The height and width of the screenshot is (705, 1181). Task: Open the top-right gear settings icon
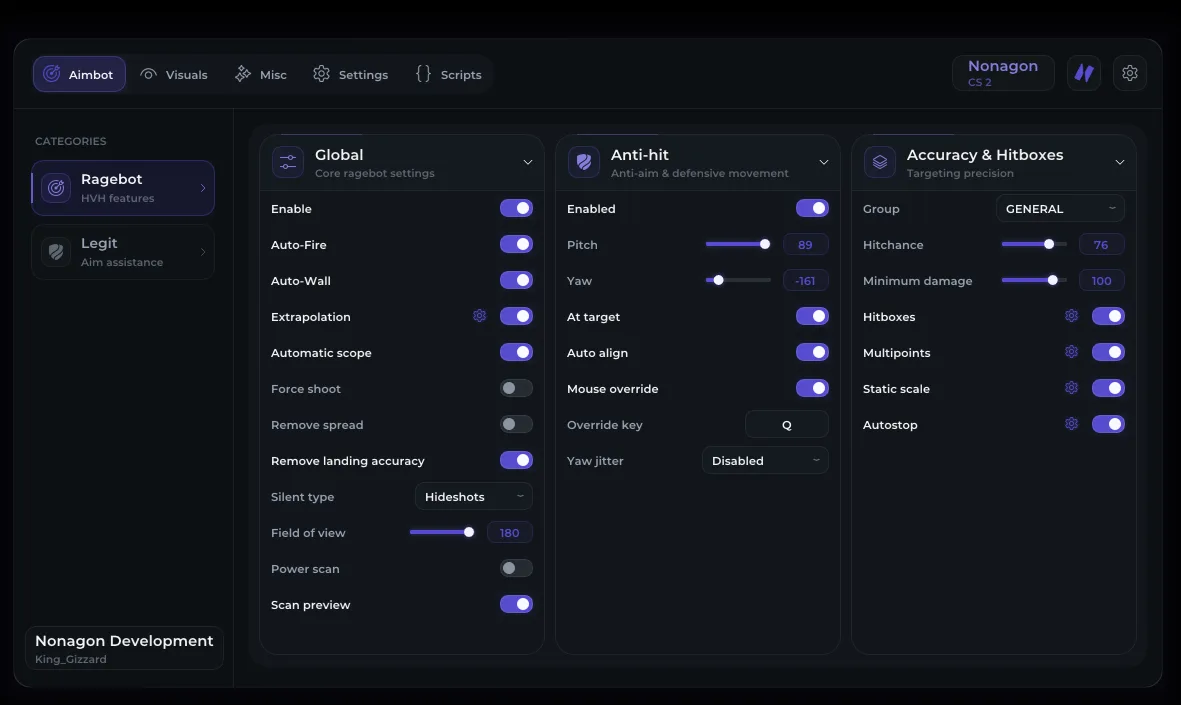[1130, 73]
